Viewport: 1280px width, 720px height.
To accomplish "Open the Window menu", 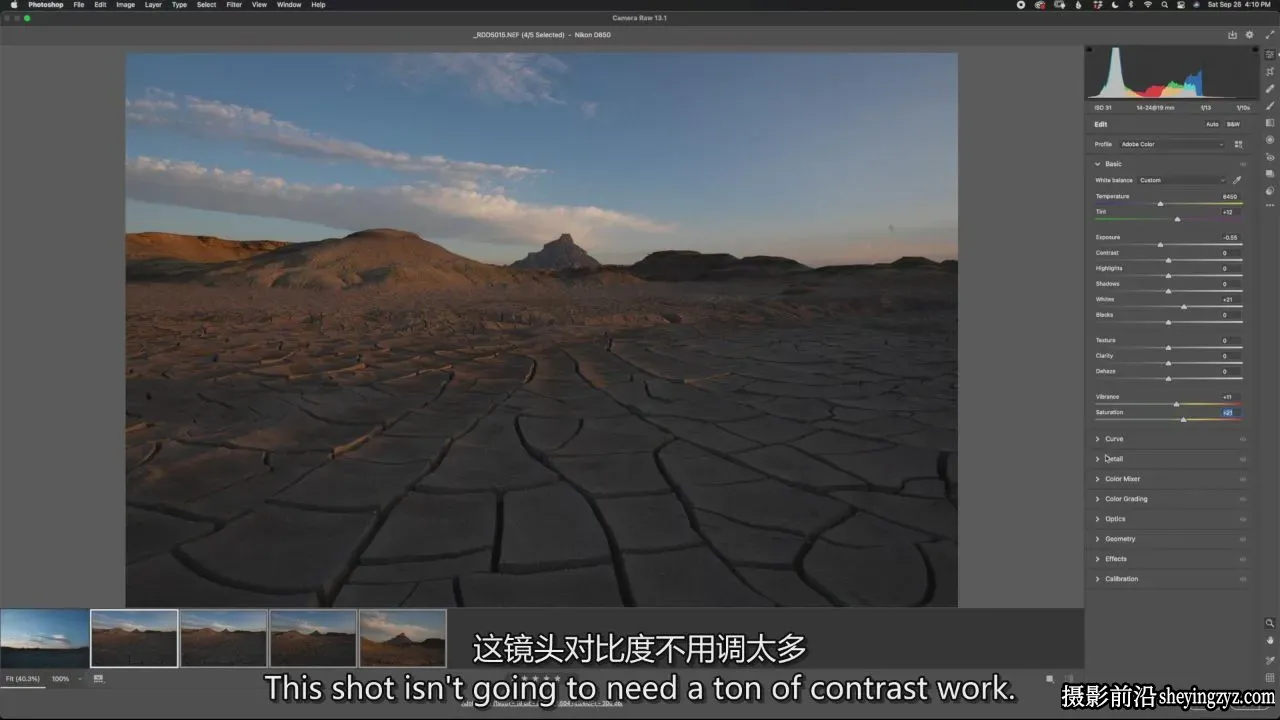I will click(x=289, y=5).
